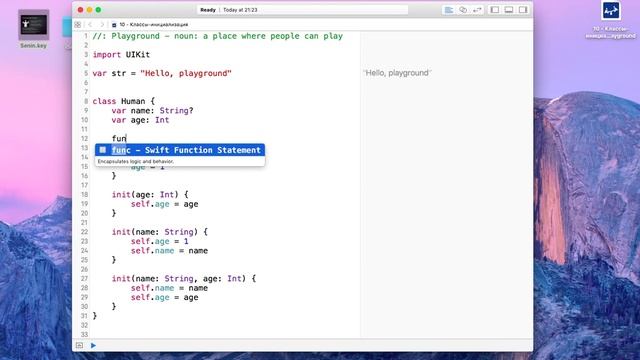The height and width of the screenshot is (360, 640).
Task: Open the playground file breadcrumb
Action: pos(150,25)
